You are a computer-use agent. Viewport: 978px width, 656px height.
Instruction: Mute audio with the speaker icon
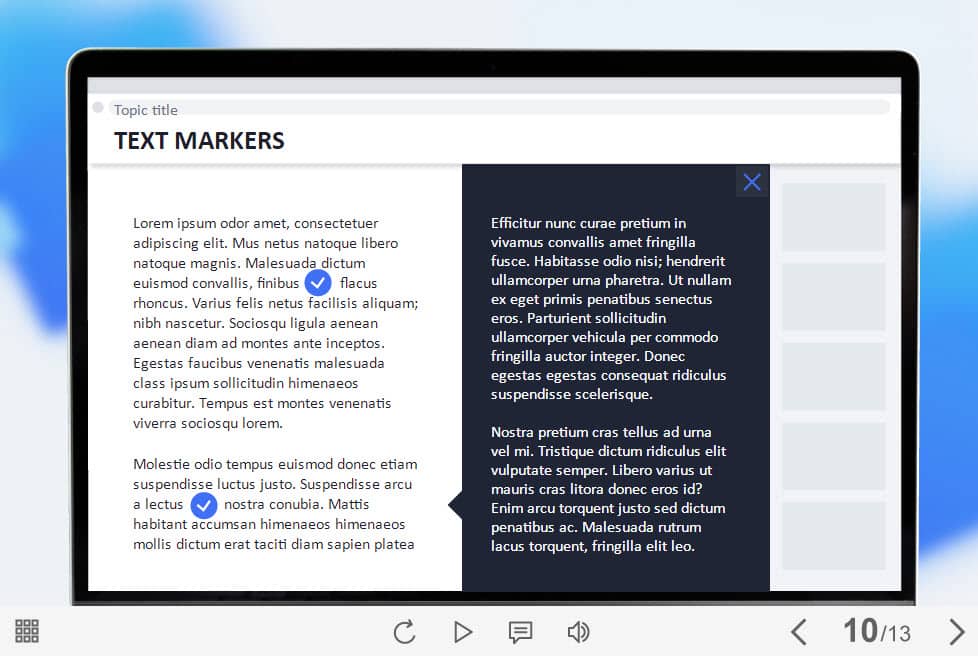click(x=578, y=632)
